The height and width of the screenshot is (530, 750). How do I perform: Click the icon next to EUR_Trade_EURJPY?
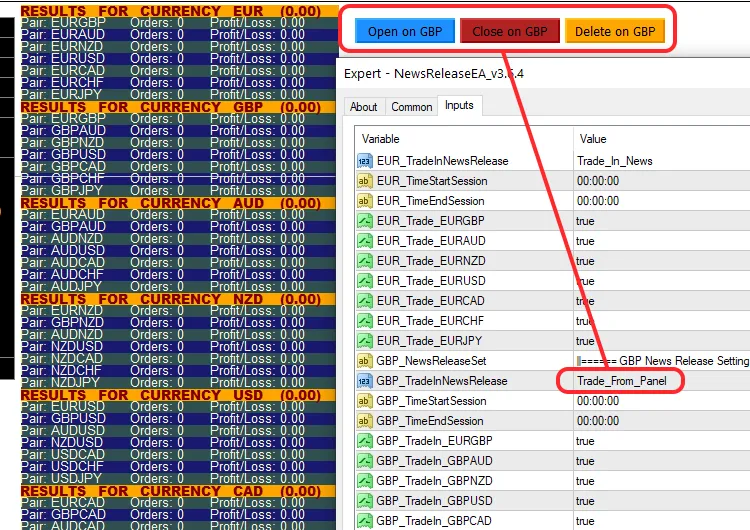(x=364, y=341)
